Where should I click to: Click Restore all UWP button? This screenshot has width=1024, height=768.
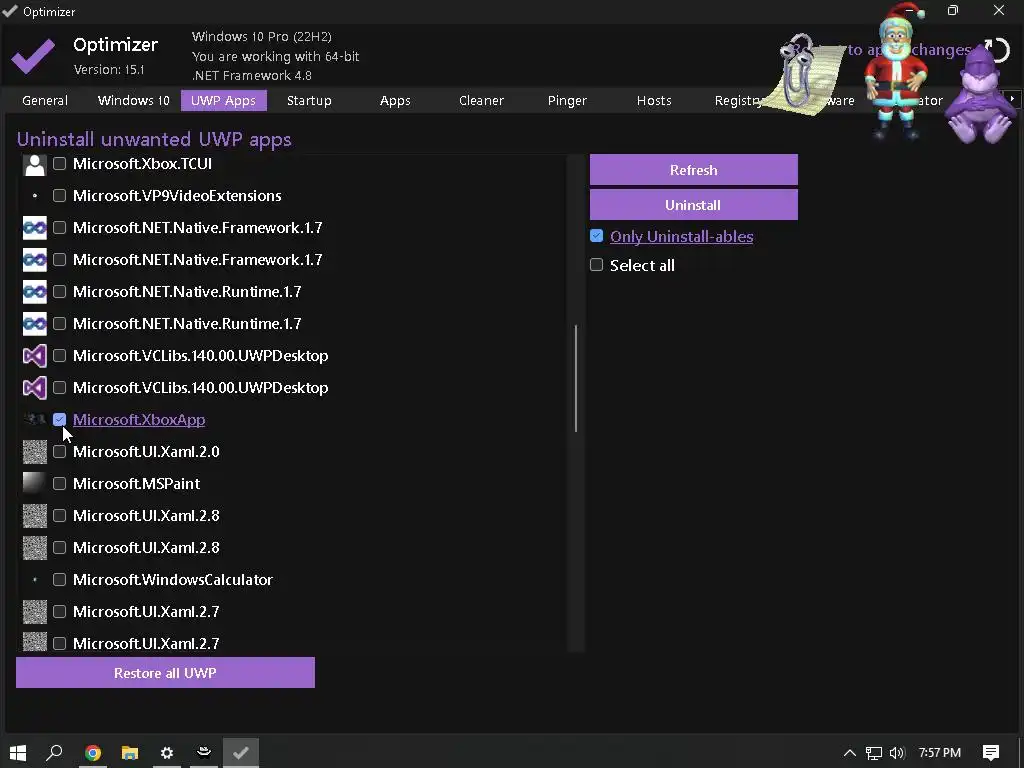[x=165, y=673]
